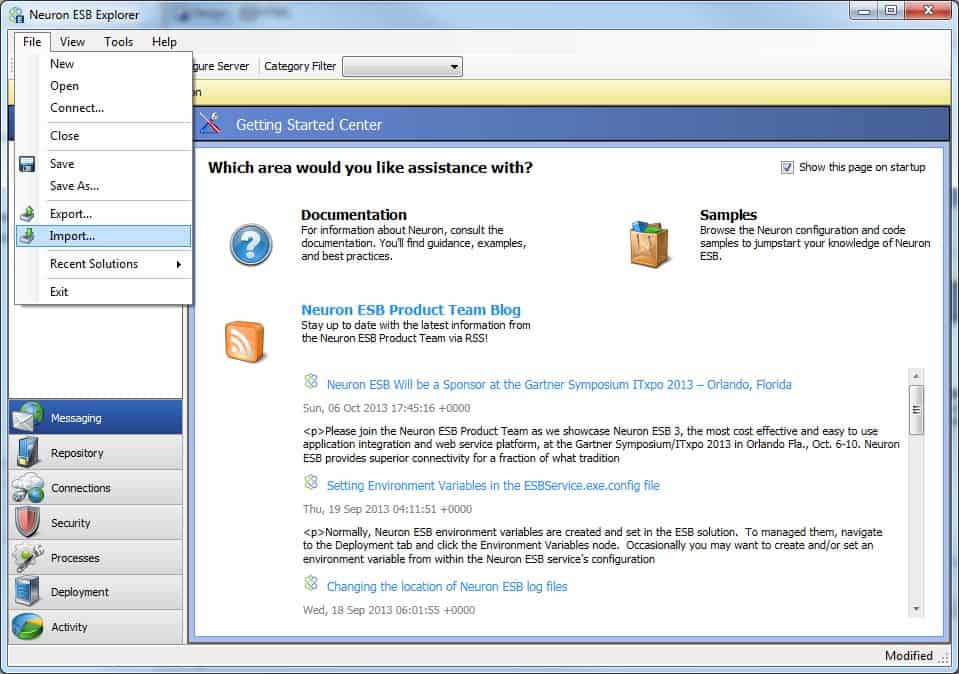Open the Neuron ESB Product Team Blog link
Viewport: 959px width, 674px height.
click(x=411, y=309)
